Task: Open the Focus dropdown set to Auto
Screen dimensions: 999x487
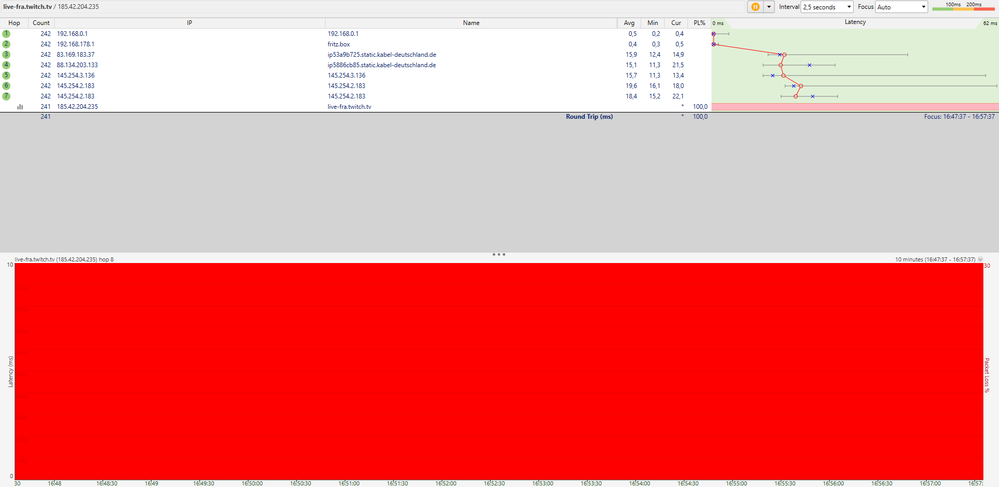Action: [902, 6]
